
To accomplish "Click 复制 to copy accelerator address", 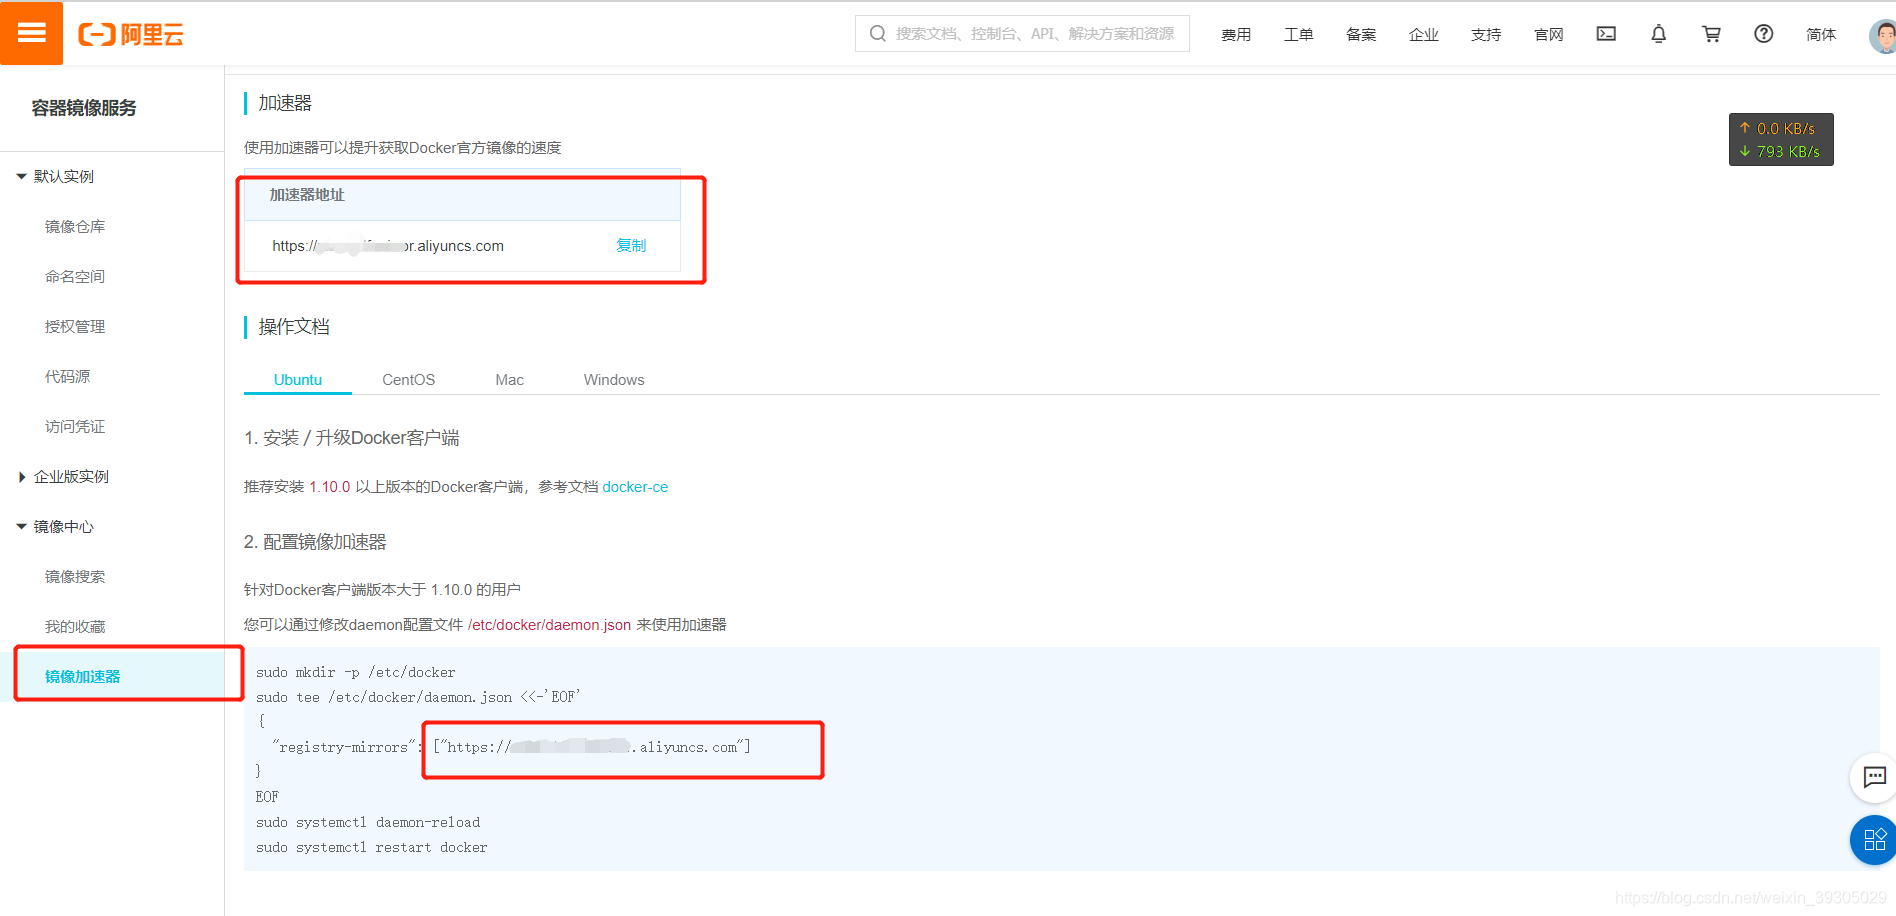I will click(631, 246).
